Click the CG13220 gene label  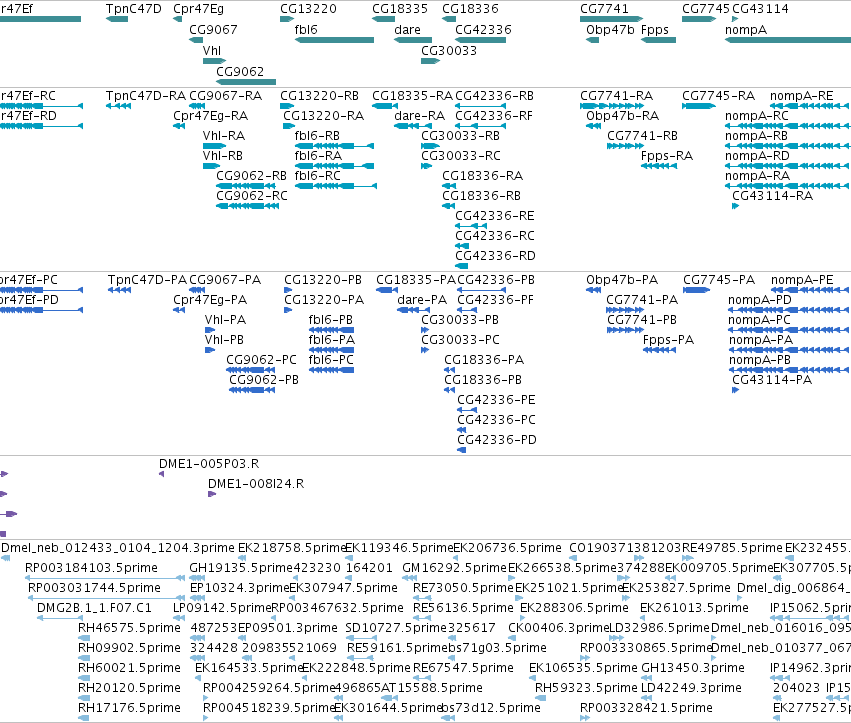tap(308, 9)
